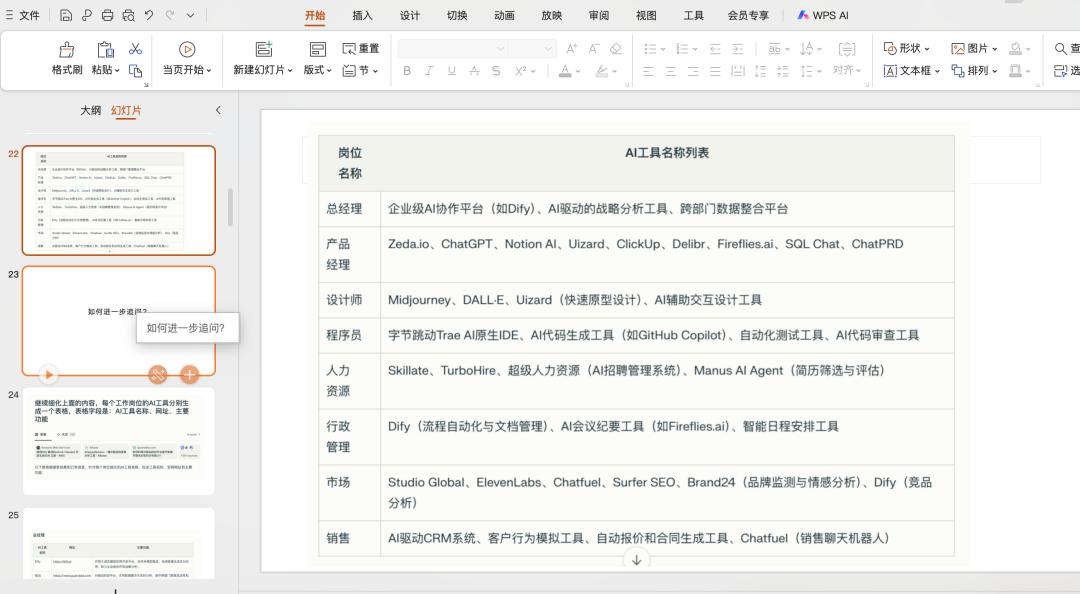
Task: Switch to the Insert (插入) tab
Action: coord(362,16)
